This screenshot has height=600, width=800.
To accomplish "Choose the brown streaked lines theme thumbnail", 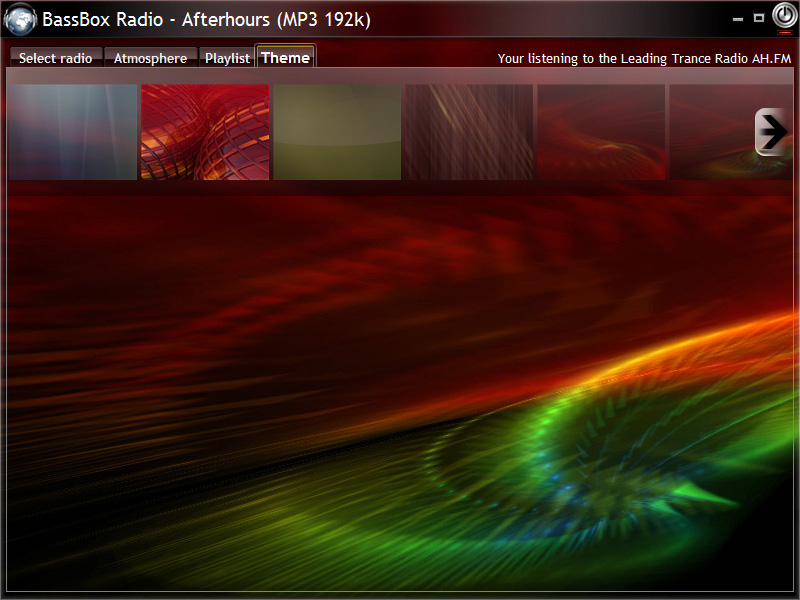I will [x=469, y=132].
